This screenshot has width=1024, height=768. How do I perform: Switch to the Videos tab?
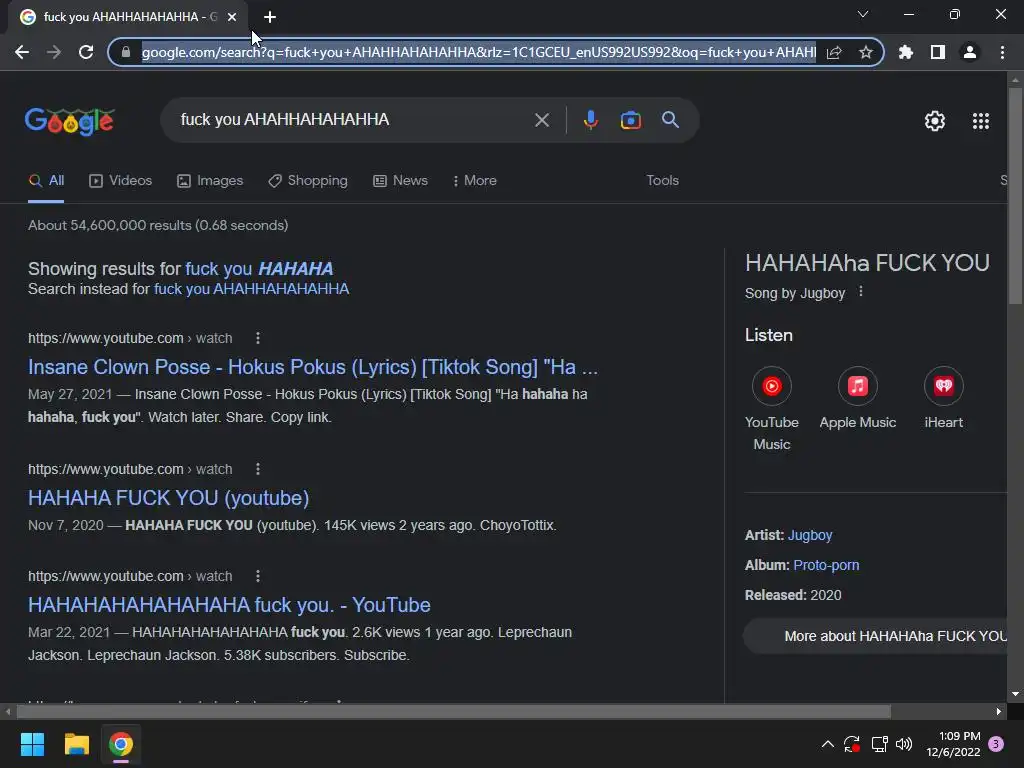(x=120, y=181)
